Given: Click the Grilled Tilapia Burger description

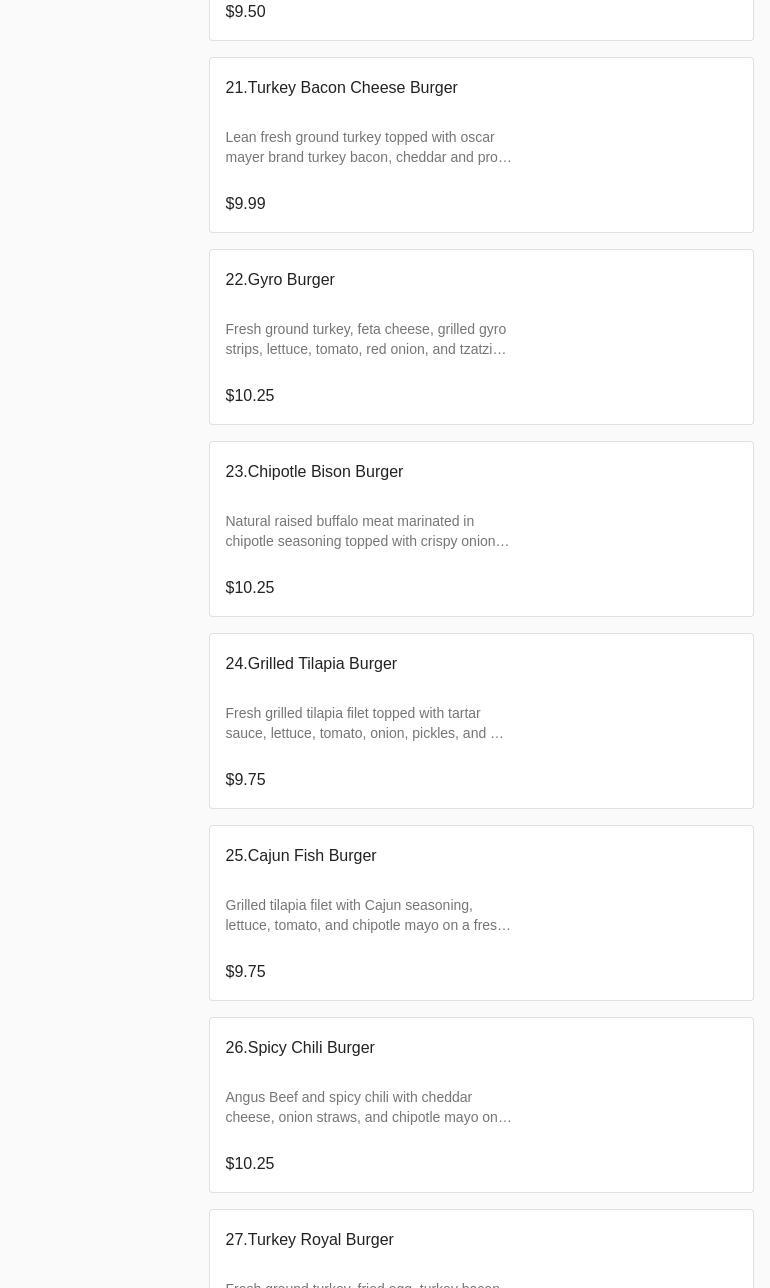Looking at the screenshot, I should [364, 723].
